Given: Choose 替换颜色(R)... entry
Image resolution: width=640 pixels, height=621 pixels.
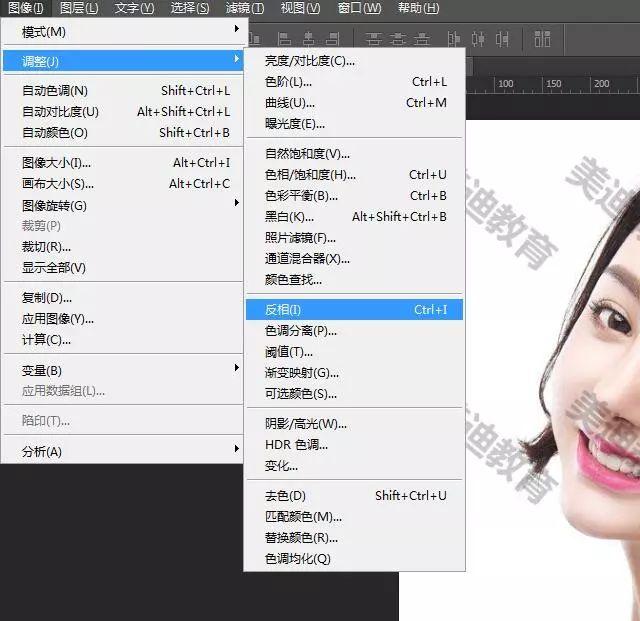Looking at the screenshot, I should point(354,538).
